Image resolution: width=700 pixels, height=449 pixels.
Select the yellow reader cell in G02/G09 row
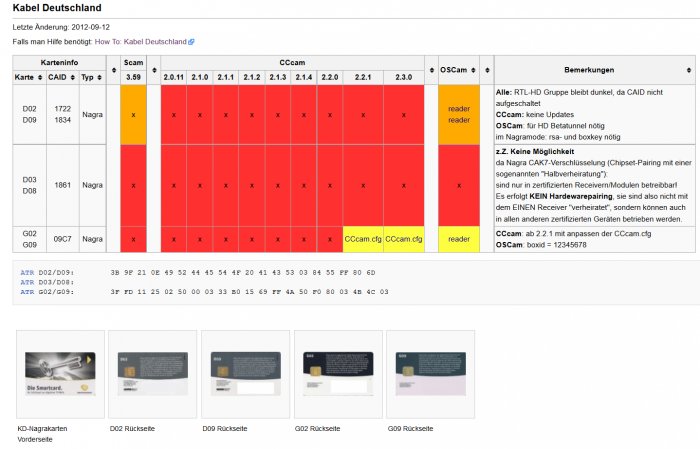coord(459,239)
